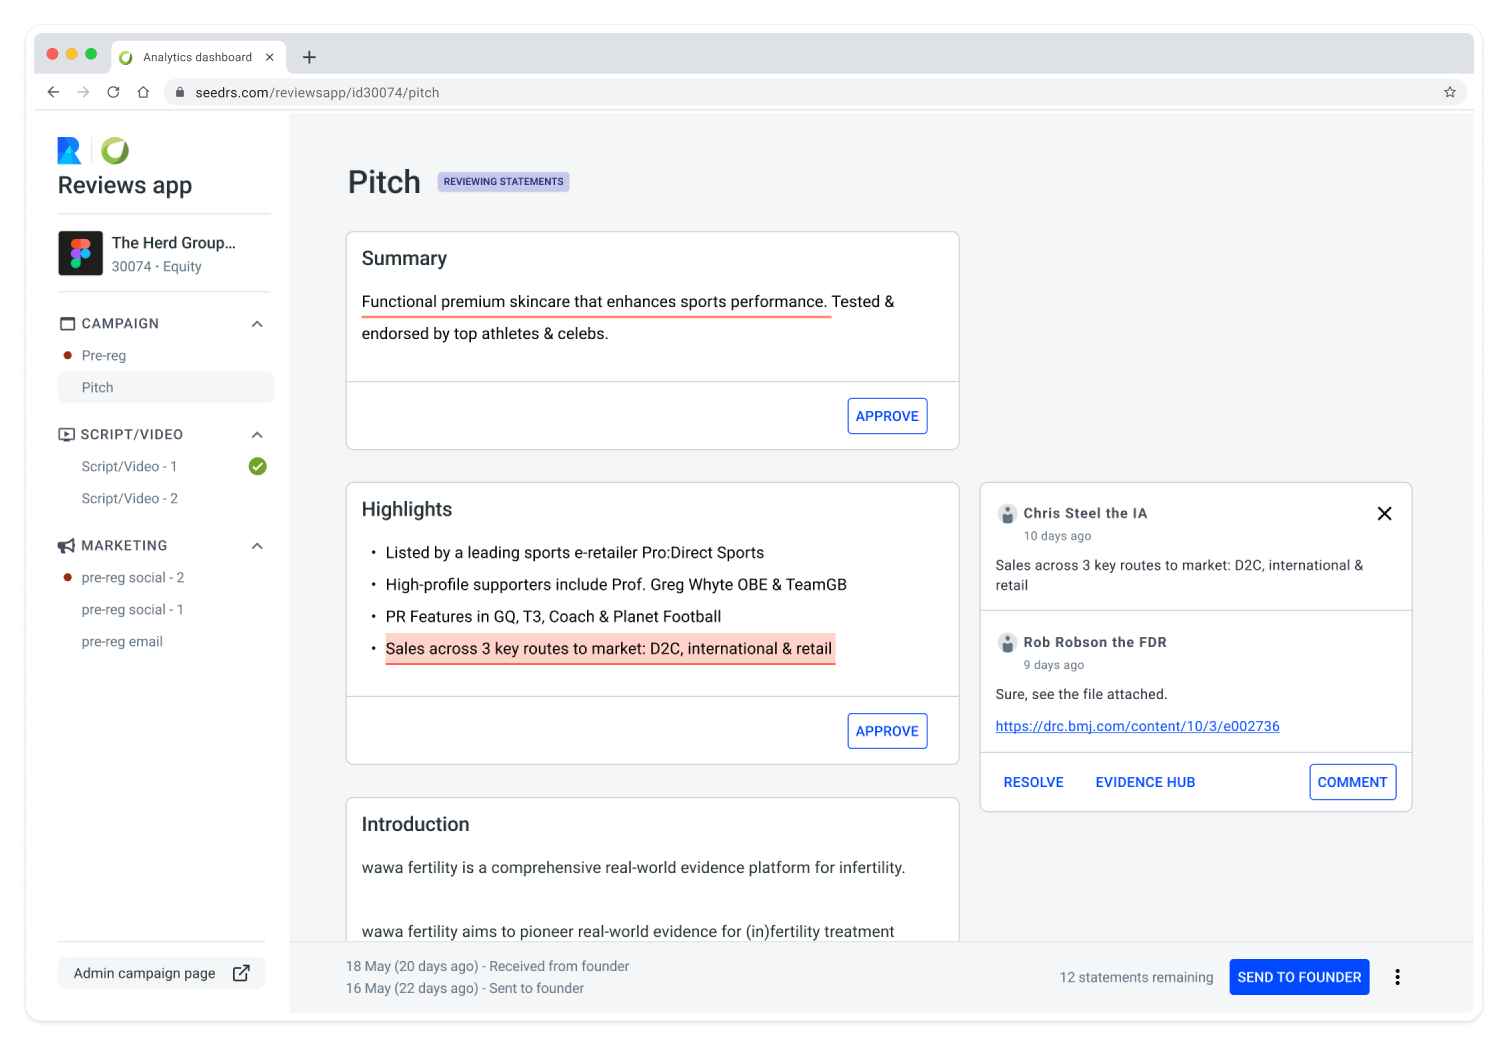Click the underlined Summary statement about skincare
Viewport: 1508px width, 1047px height.
[x=595, y=302]
